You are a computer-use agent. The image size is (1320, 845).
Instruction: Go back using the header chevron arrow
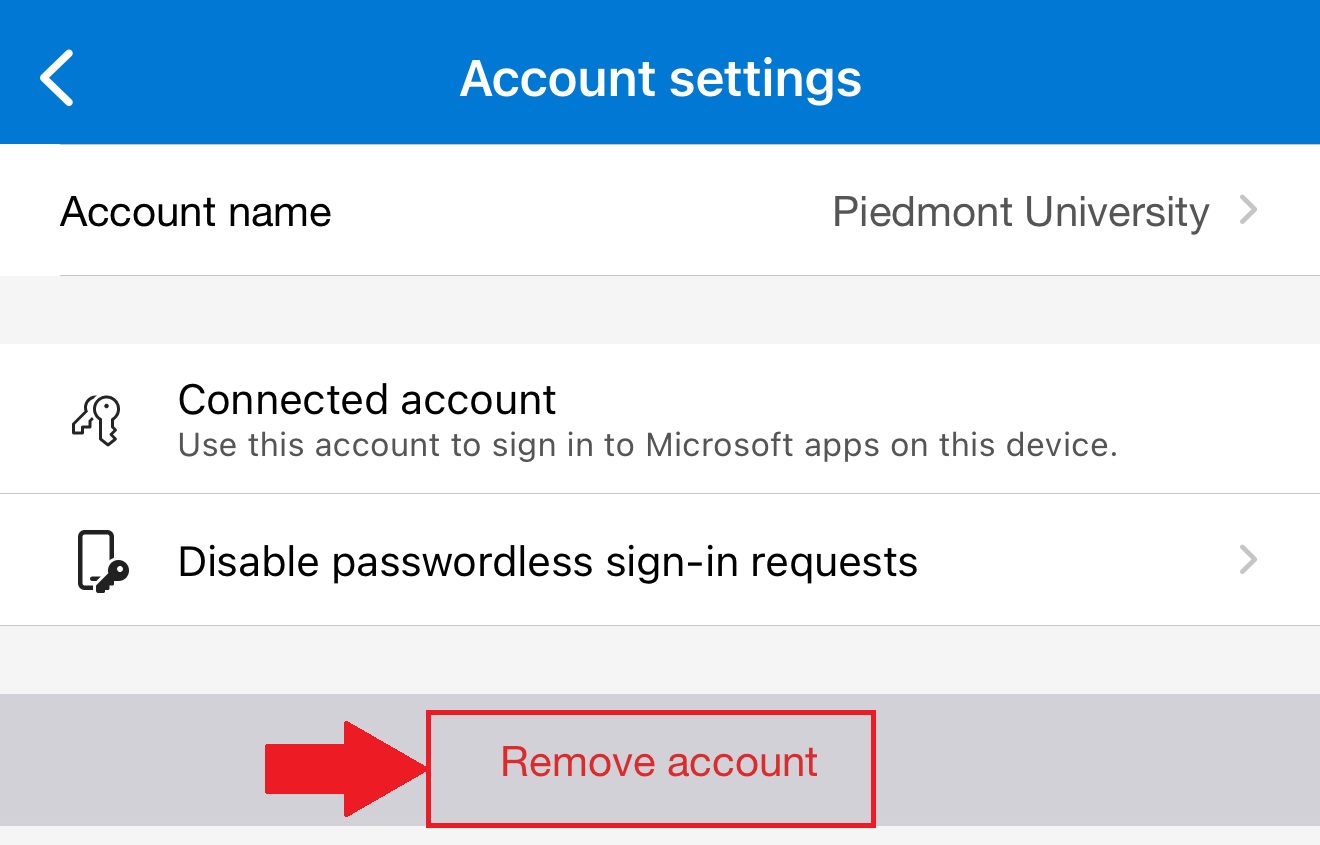(57, 78)
